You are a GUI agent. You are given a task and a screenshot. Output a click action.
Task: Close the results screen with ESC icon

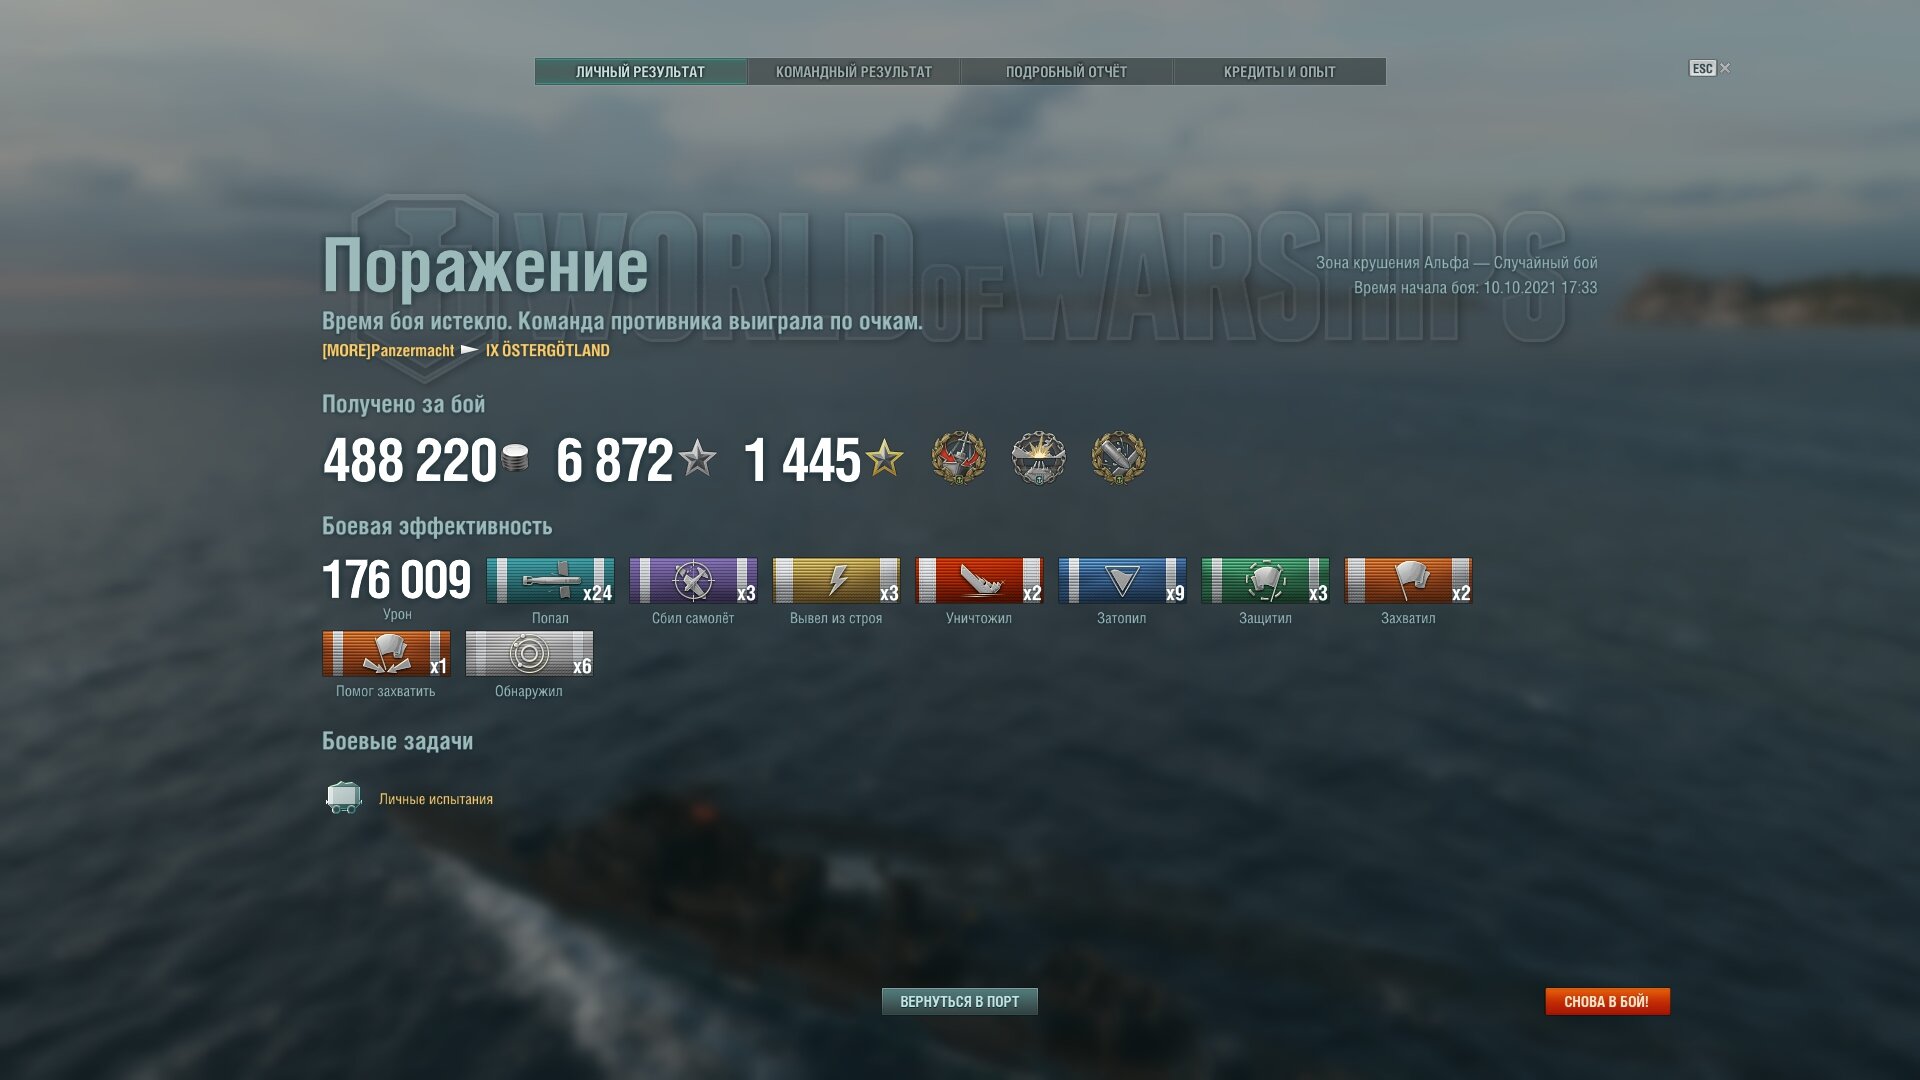1709,68
